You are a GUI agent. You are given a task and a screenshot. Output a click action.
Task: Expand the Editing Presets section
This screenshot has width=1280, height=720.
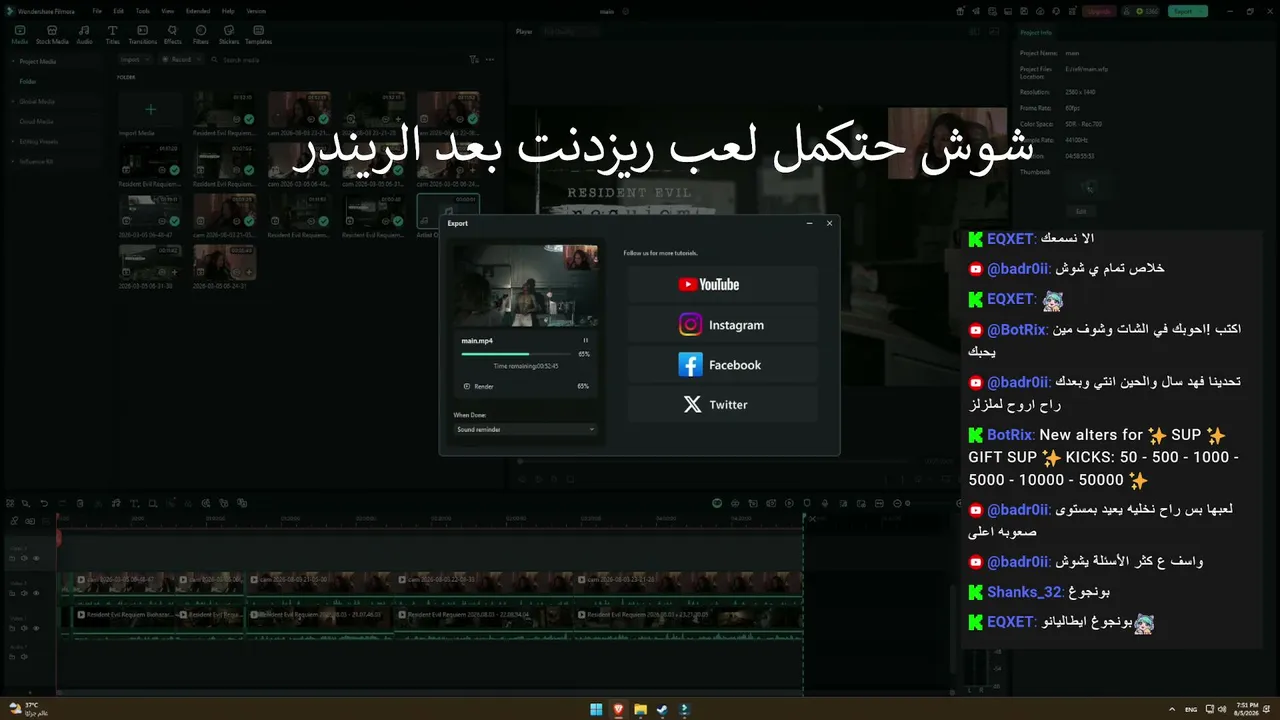[x=12, y=141]
